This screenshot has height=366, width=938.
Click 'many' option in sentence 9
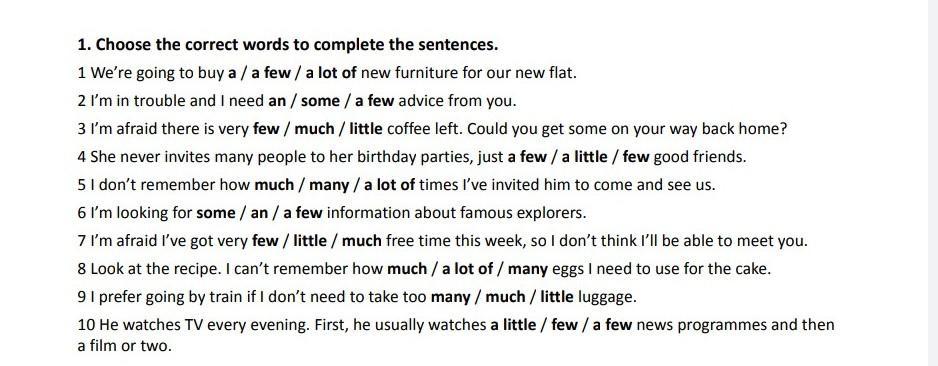450,297
